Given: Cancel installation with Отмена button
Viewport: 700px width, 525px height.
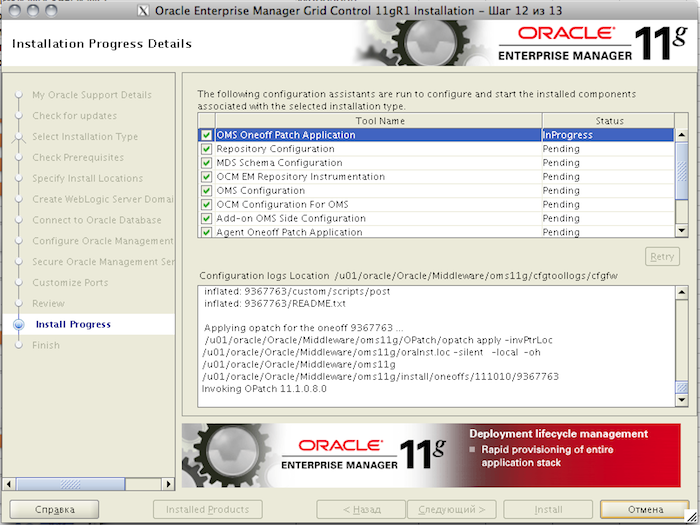Looking at the screenshot, I should [645, 509].
